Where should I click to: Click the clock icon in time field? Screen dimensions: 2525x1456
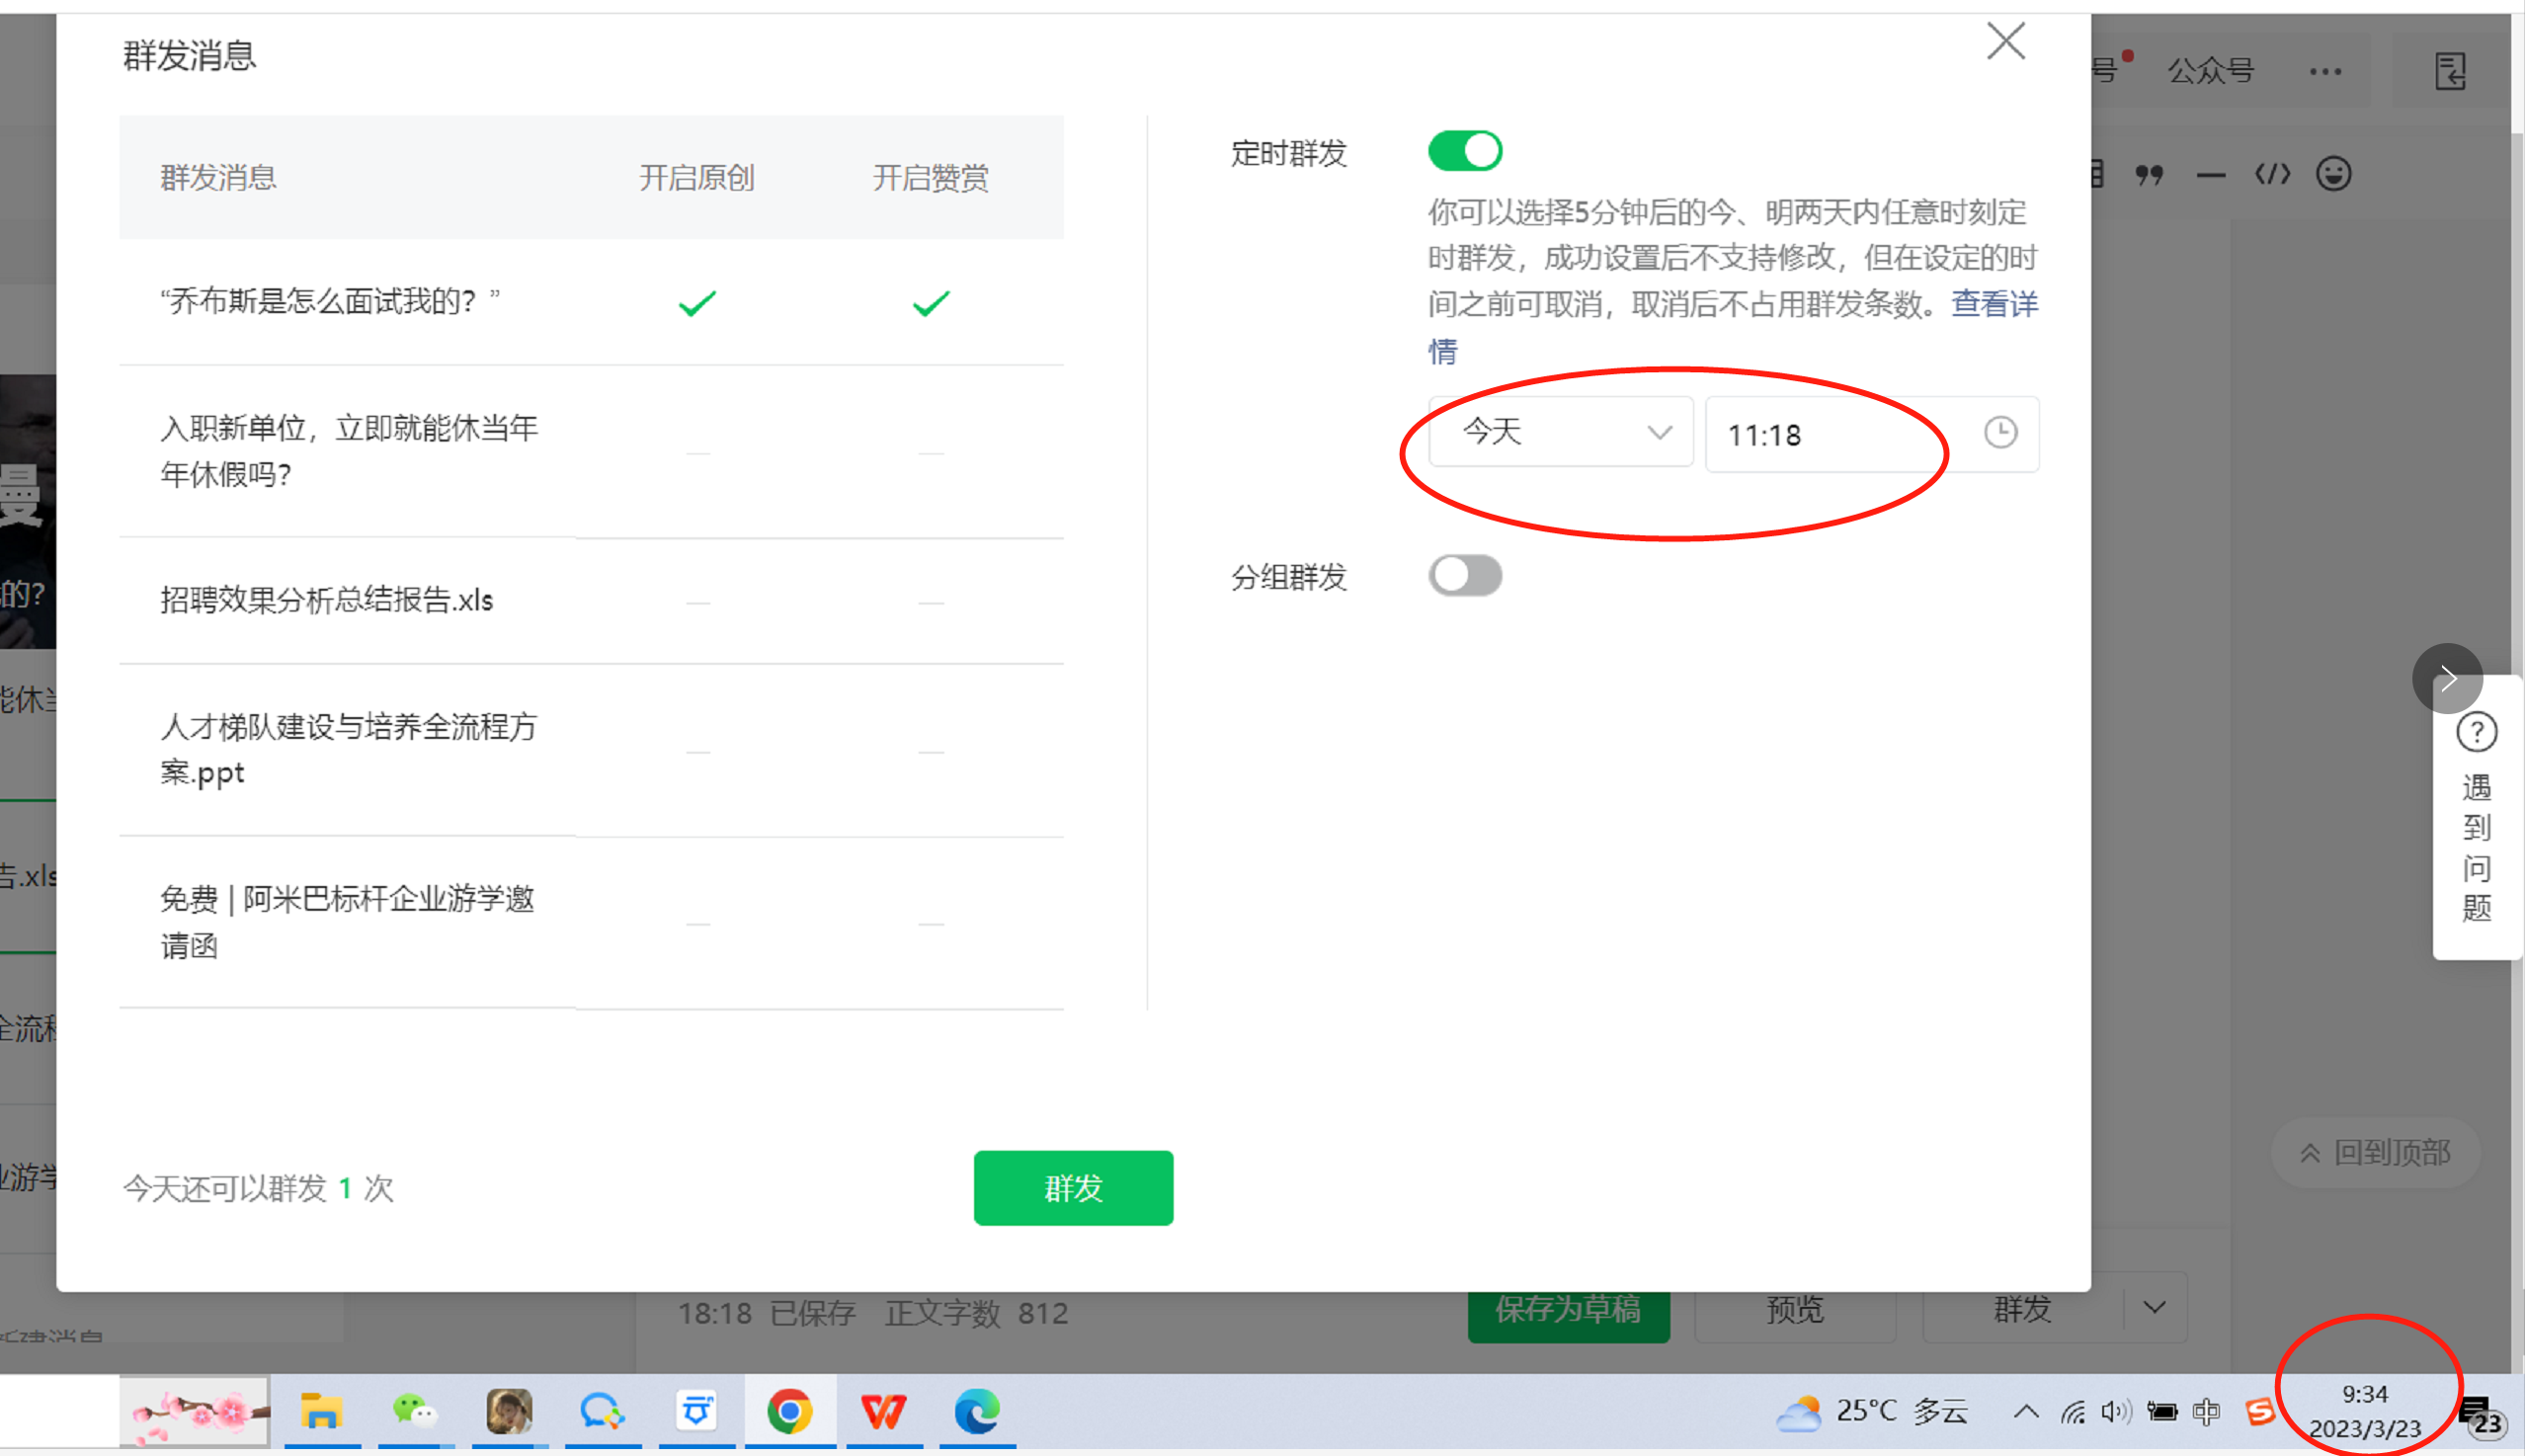[x=2000, y=433]
